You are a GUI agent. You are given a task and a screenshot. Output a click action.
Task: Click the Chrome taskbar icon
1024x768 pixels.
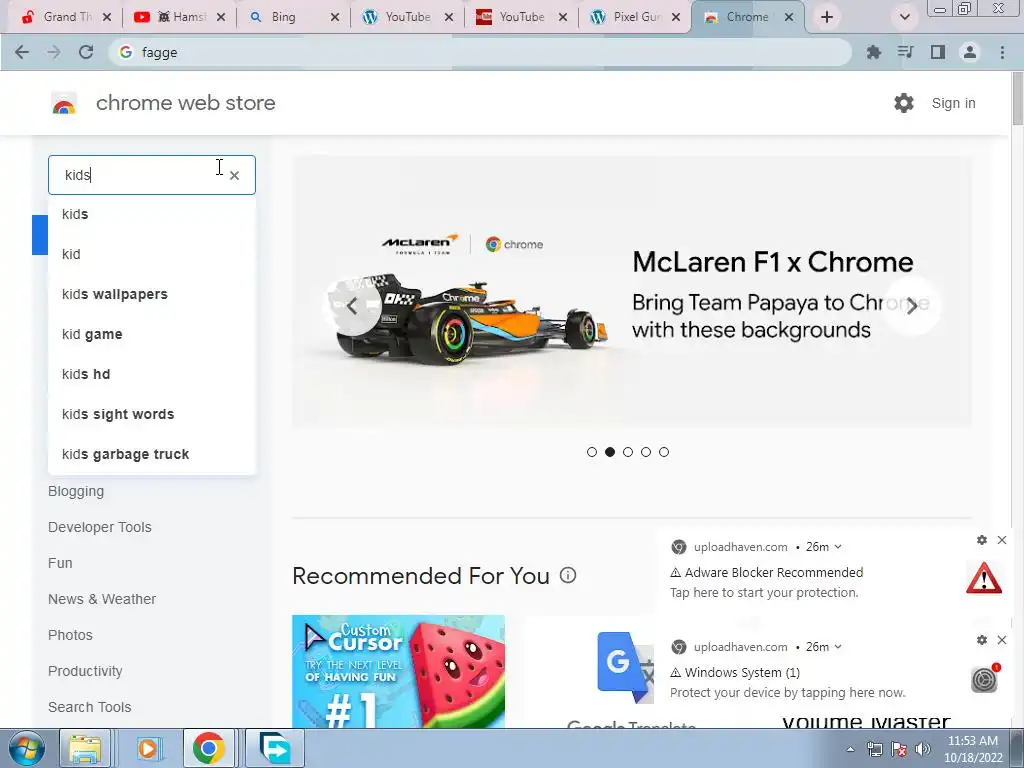(208, 748)
